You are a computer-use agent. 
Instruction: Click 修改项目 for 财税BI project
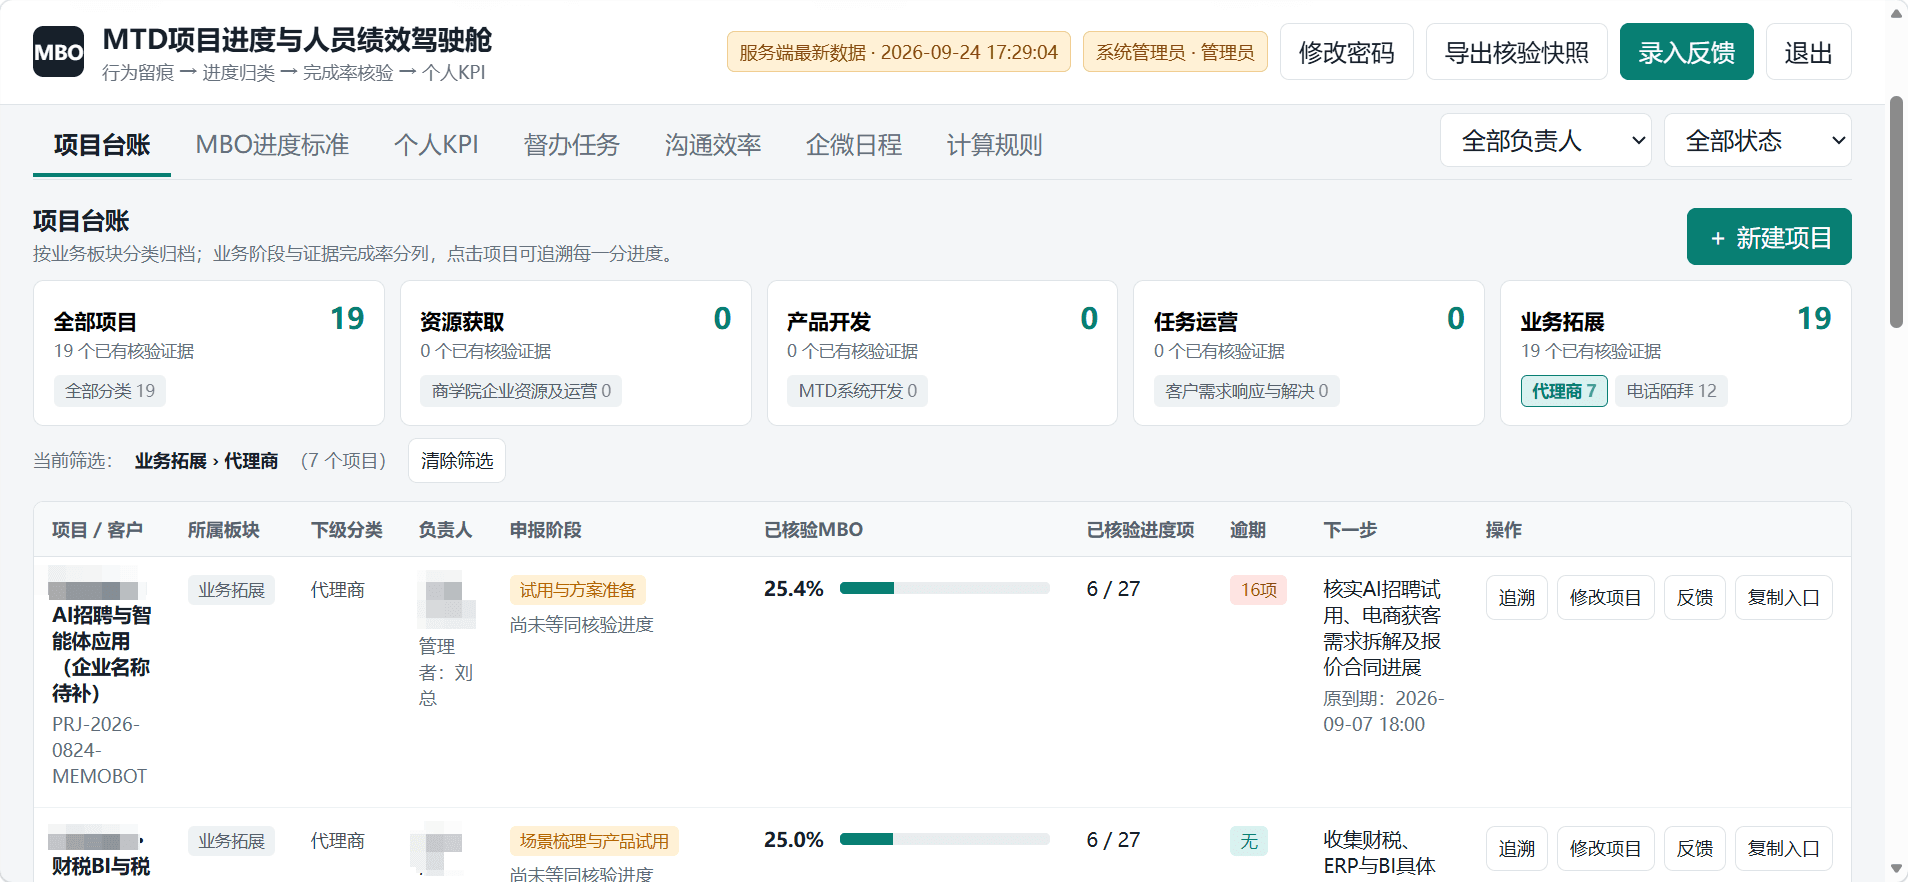pyautogui.click(x=1605, y=848)
